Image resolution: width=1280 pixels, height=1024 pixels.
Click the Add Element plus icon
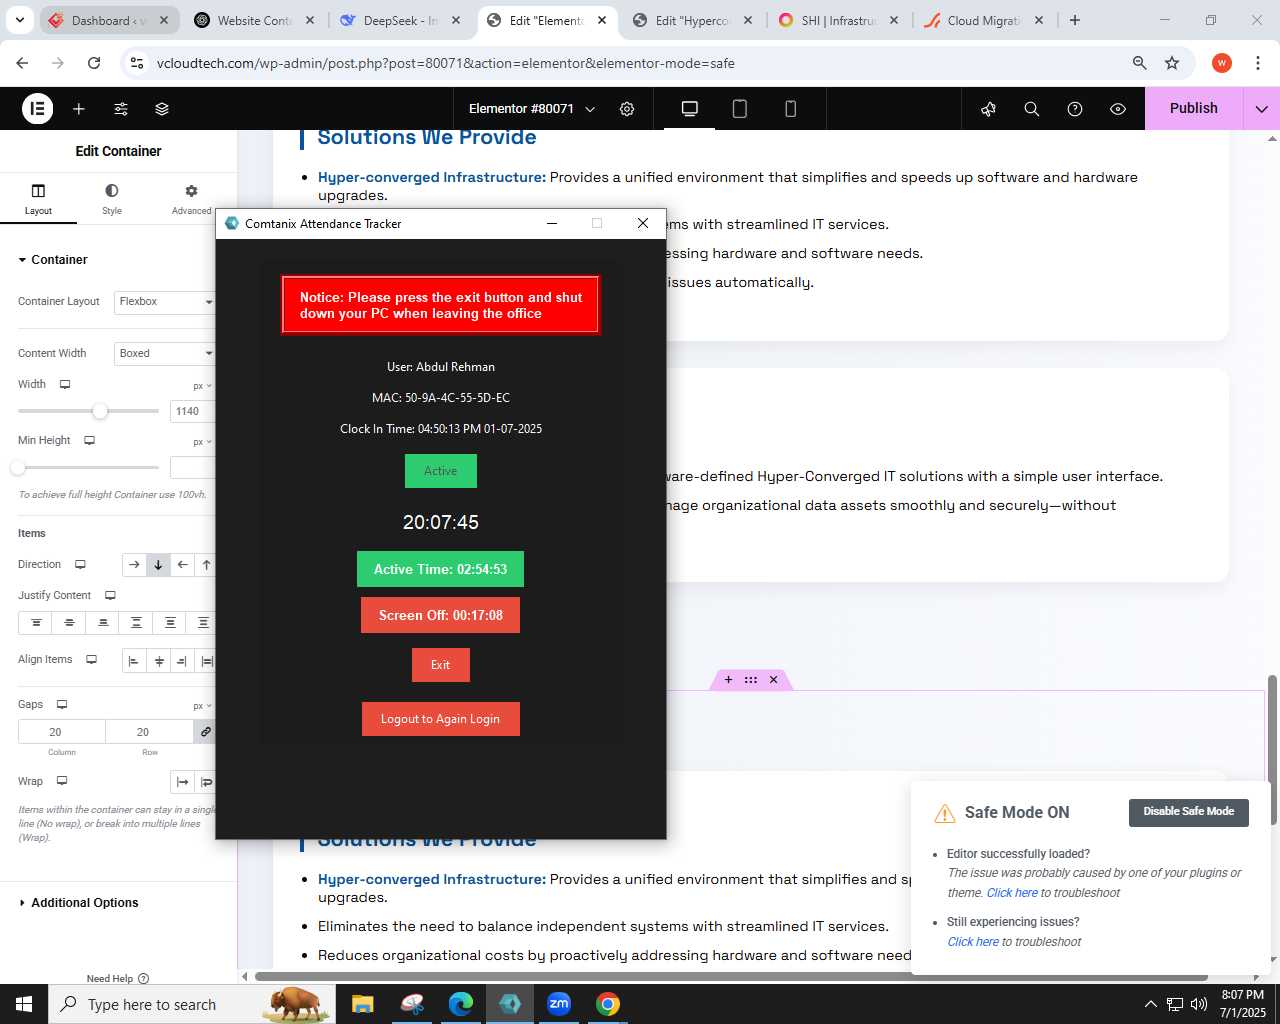pyautogui.click(x=79, y=109)
